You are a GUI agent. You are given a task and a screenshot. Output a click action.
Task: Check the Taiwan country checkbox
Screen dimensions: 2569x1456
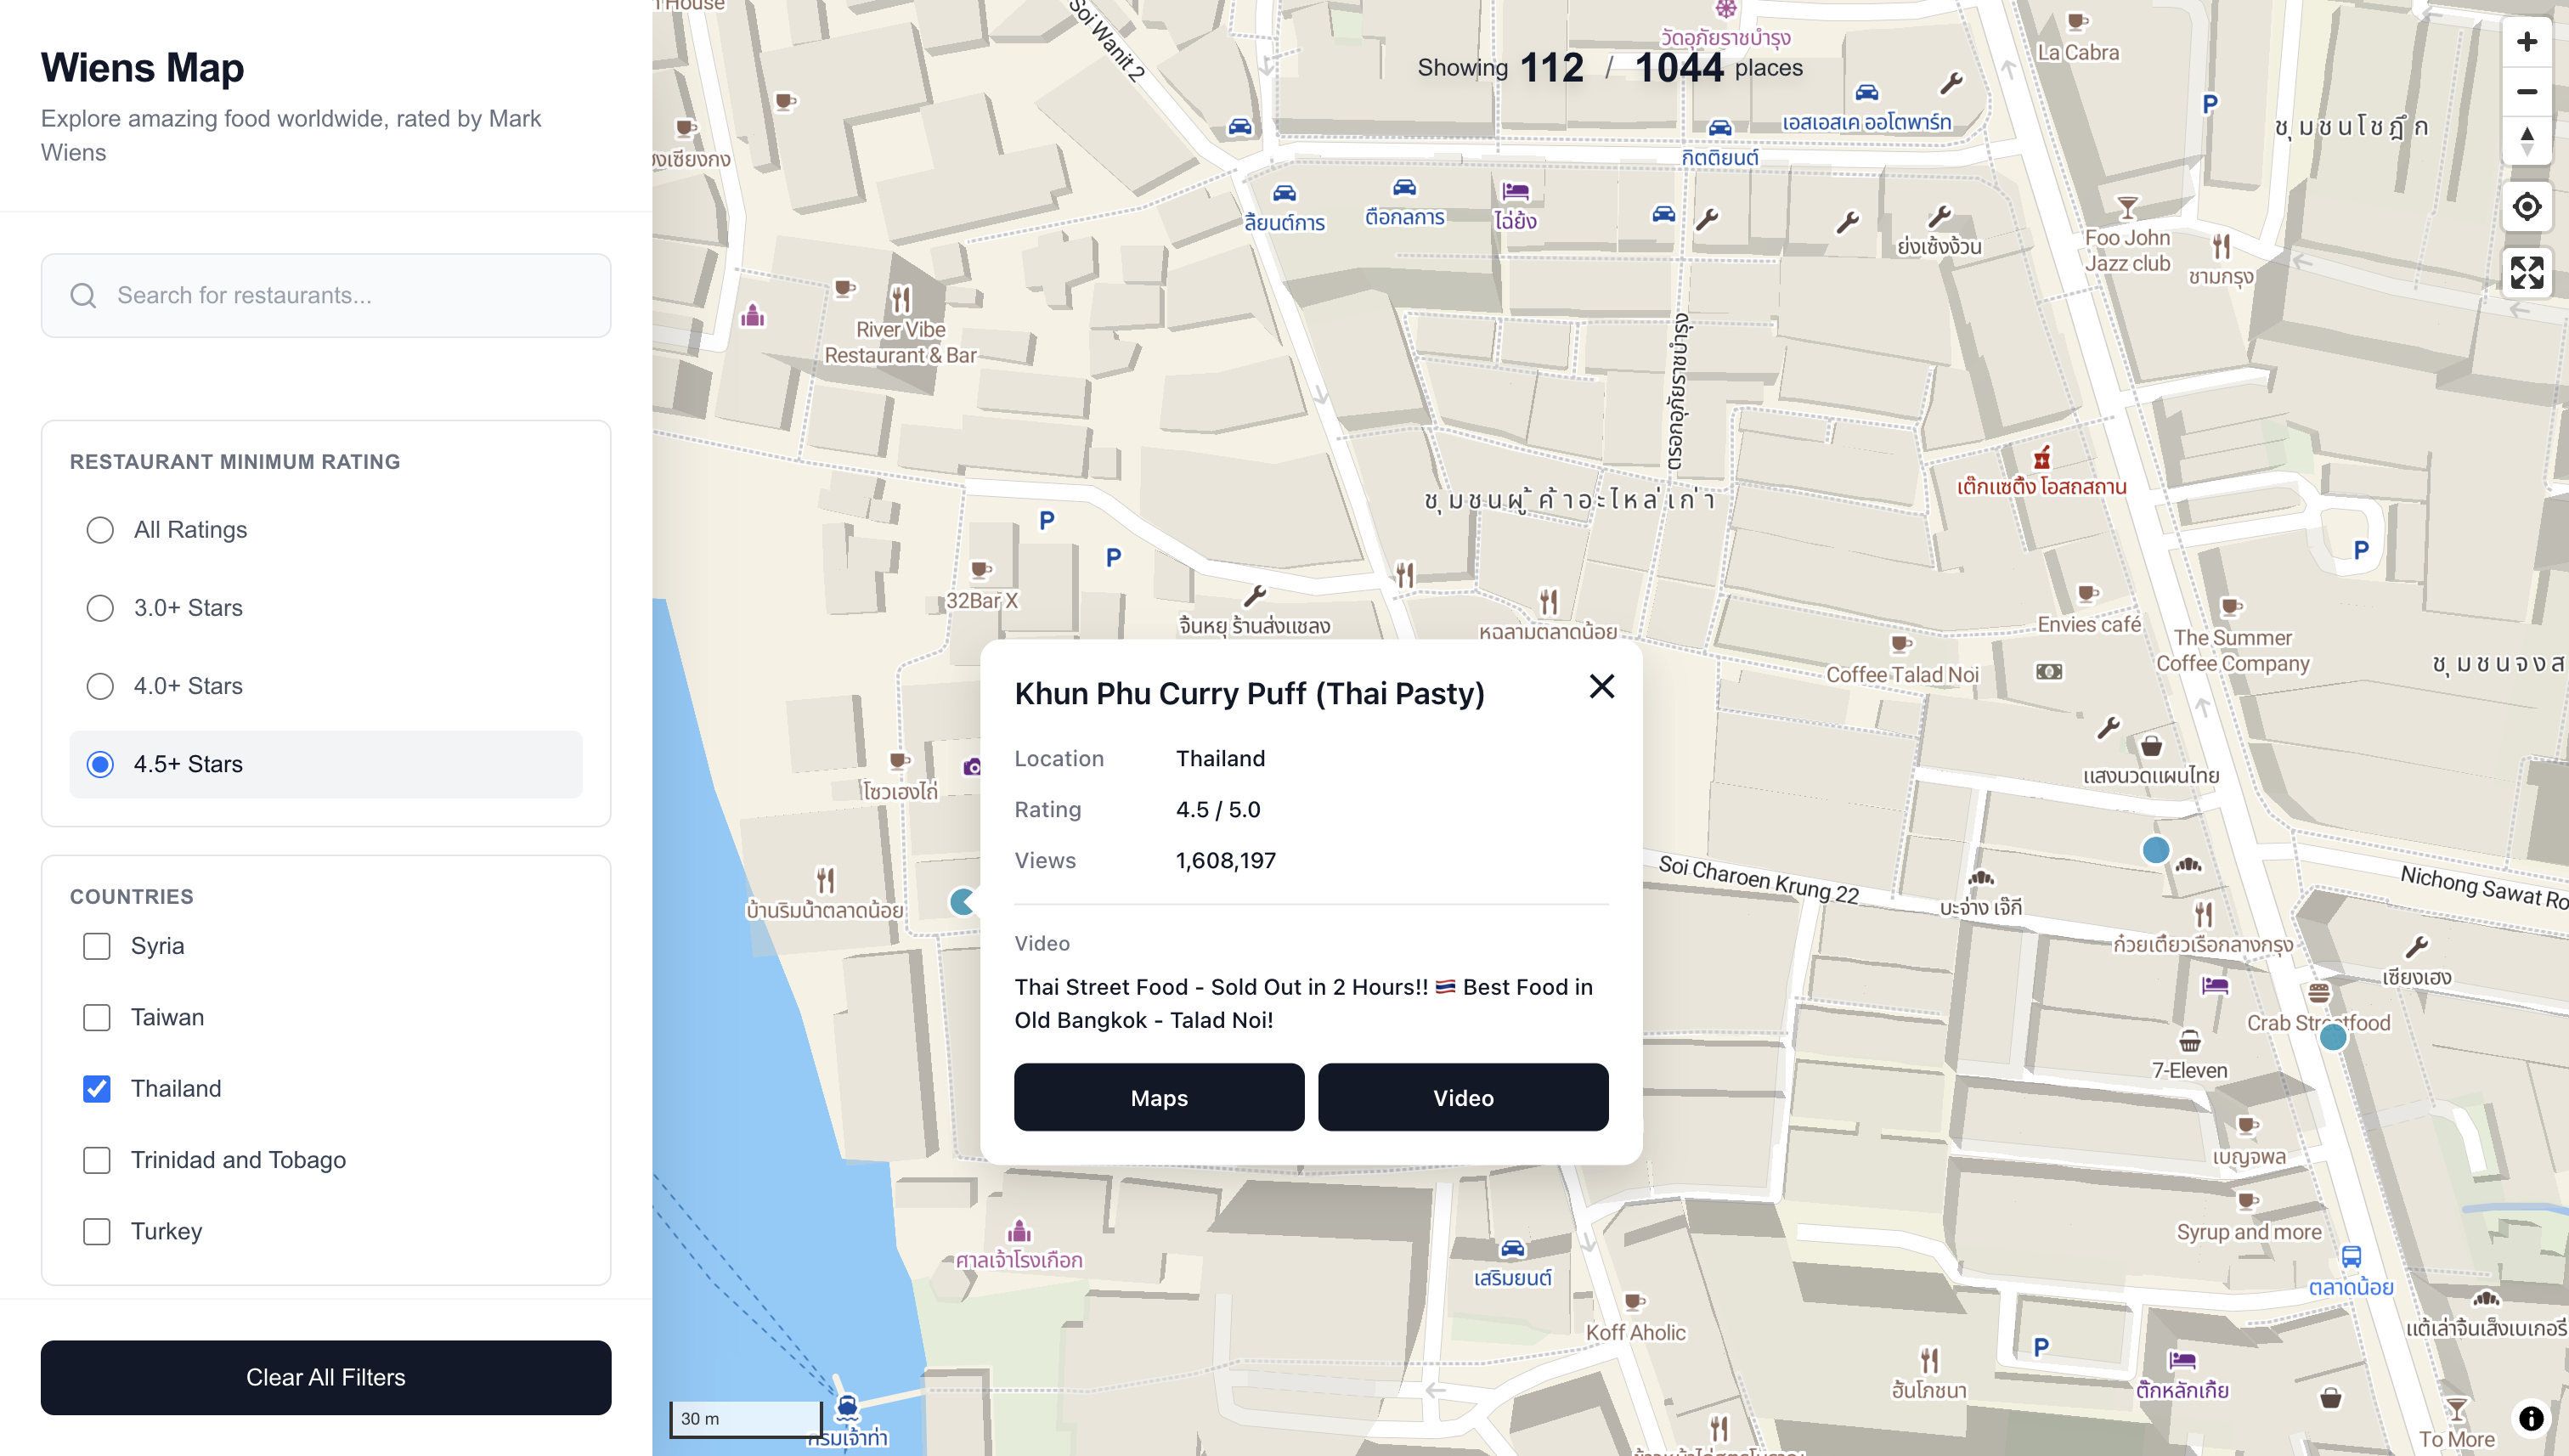tap(97, 1017)
